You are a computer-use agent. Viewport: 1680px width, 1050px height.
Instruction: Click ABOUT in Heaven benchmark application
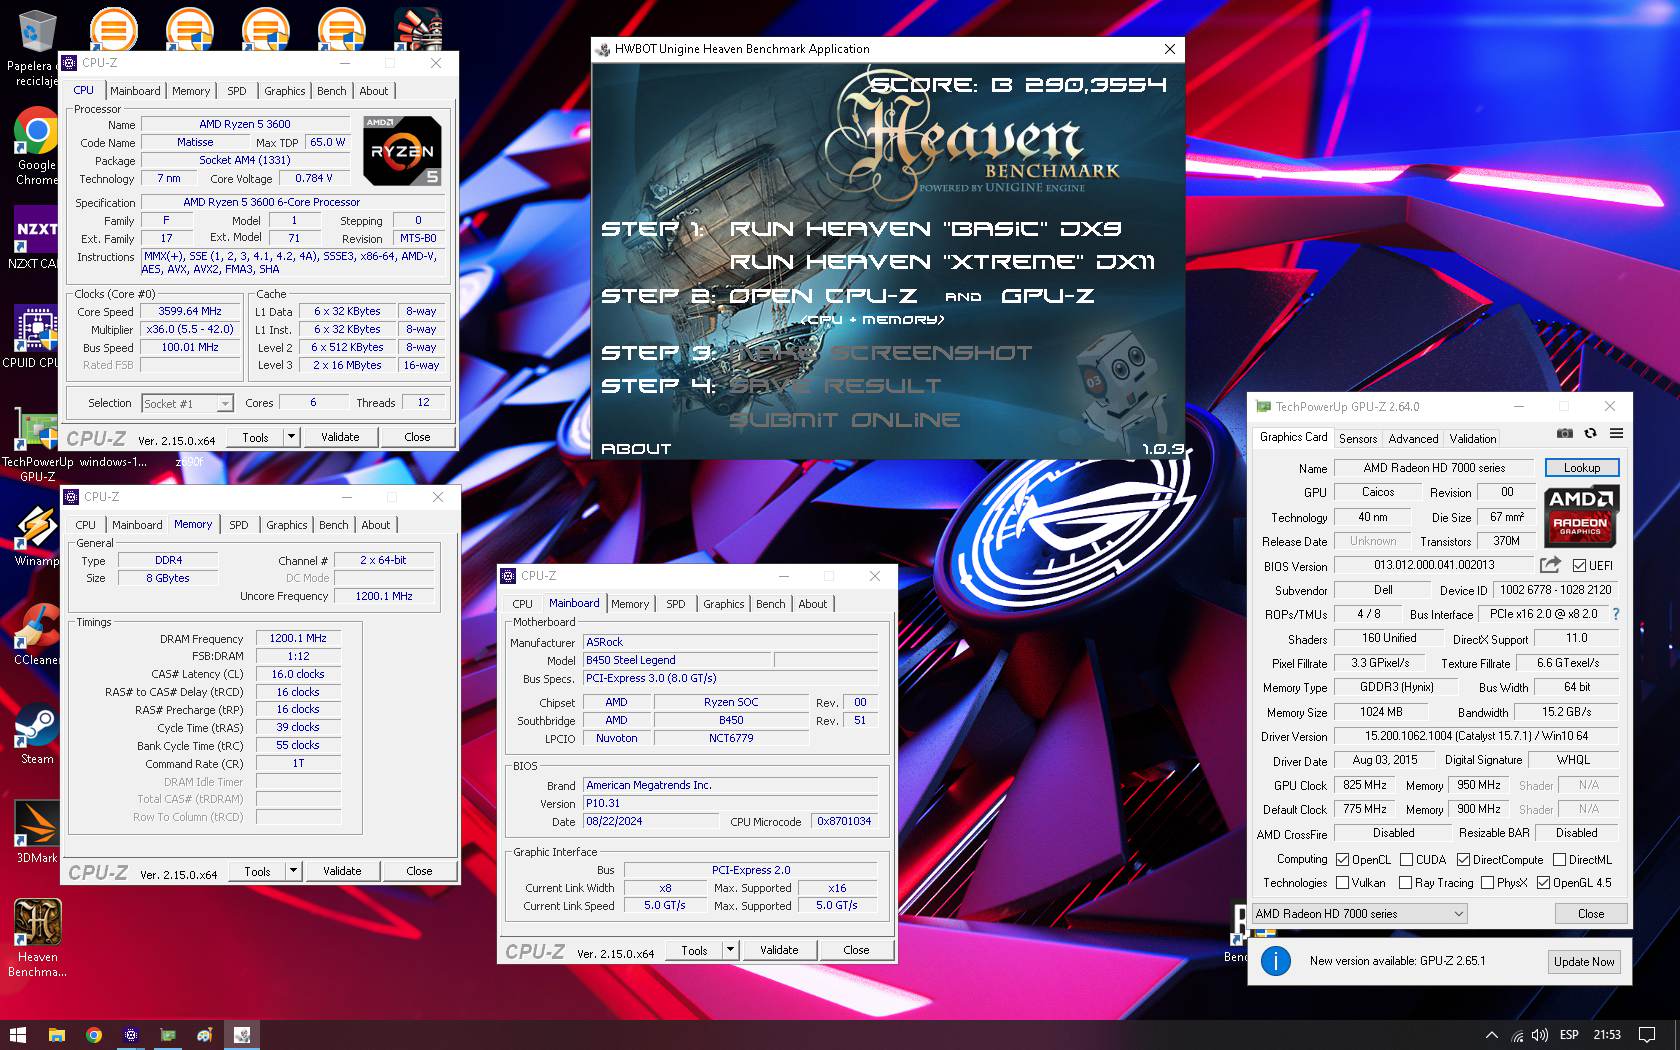[x=636, y=449]
